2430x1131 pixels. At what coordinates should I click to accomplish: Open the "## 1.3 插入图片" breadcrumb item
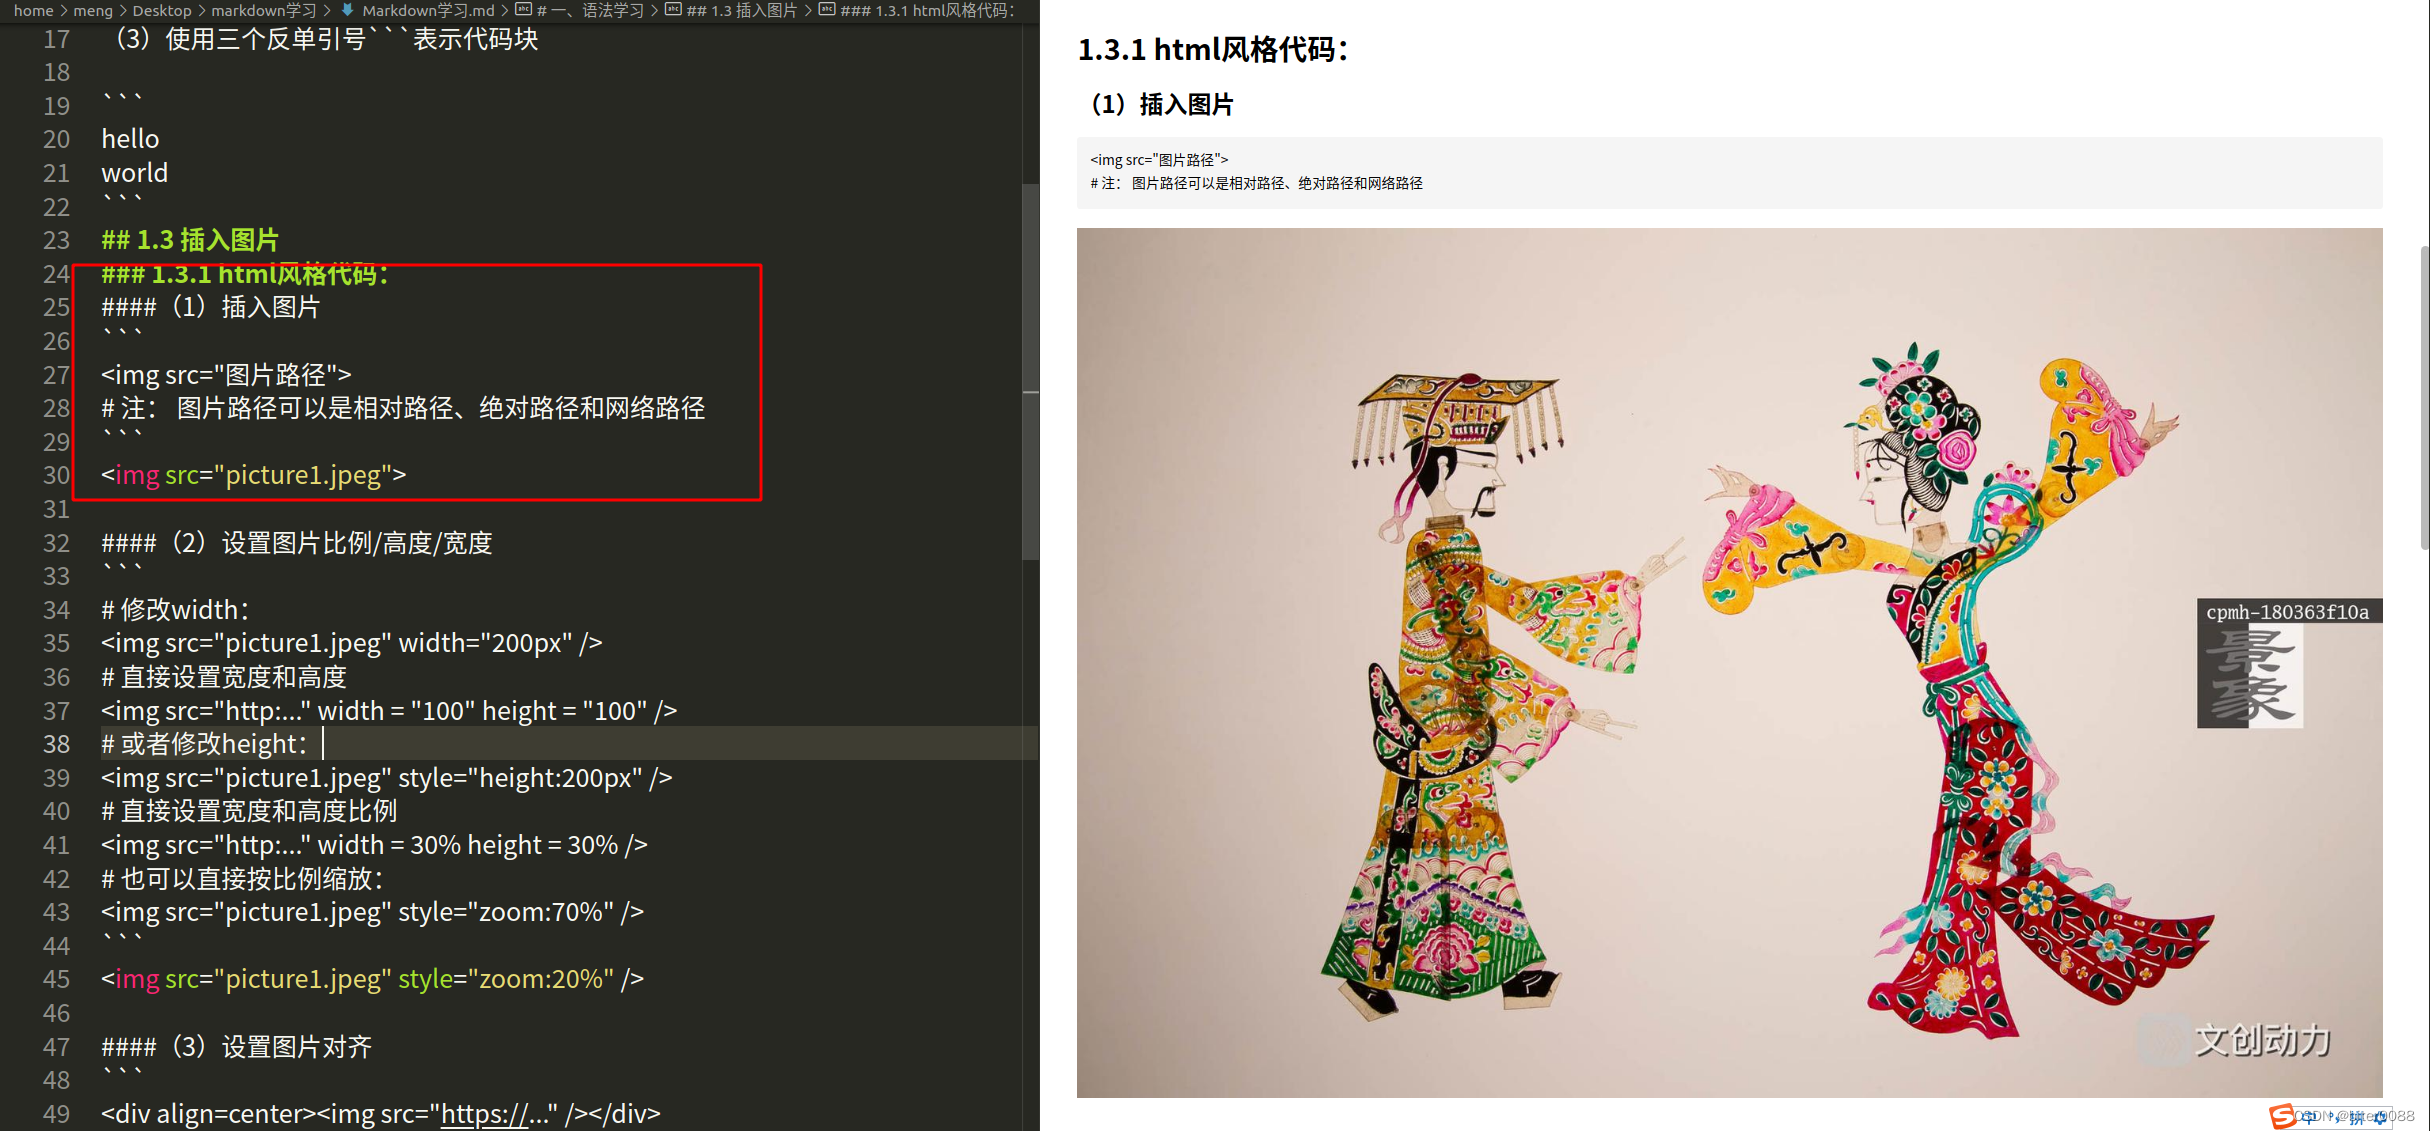(732, 10)
